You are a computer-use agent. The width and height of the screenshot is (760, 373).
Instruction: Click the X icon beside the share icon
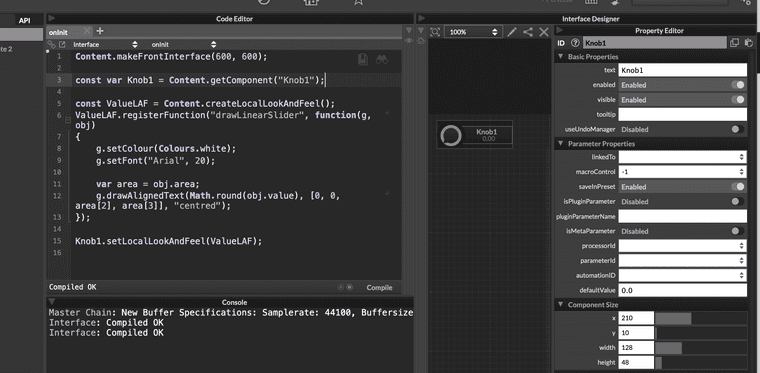[544, 32]
